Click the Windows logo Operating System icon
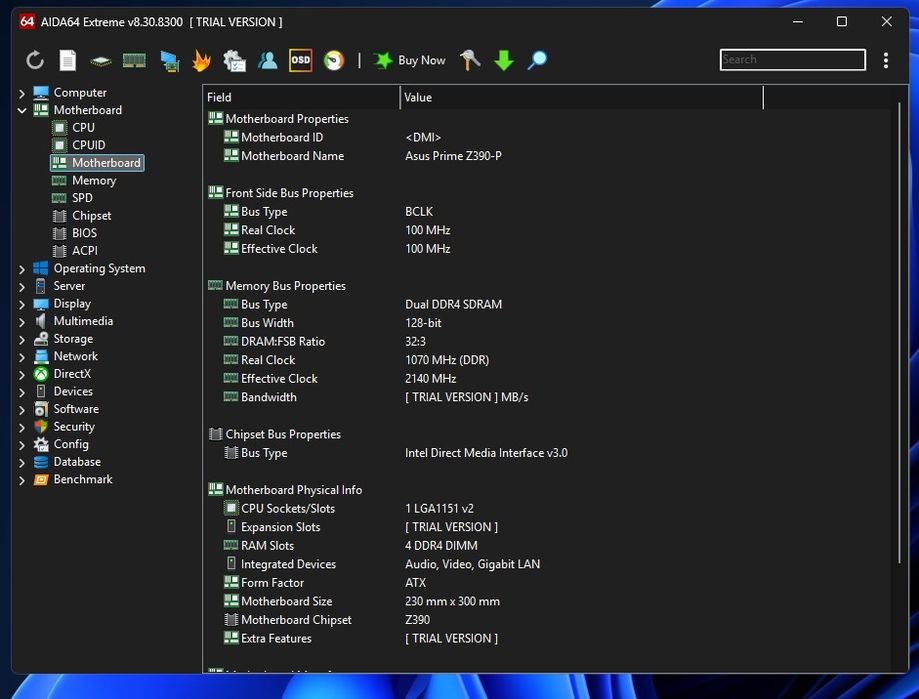 40,268
